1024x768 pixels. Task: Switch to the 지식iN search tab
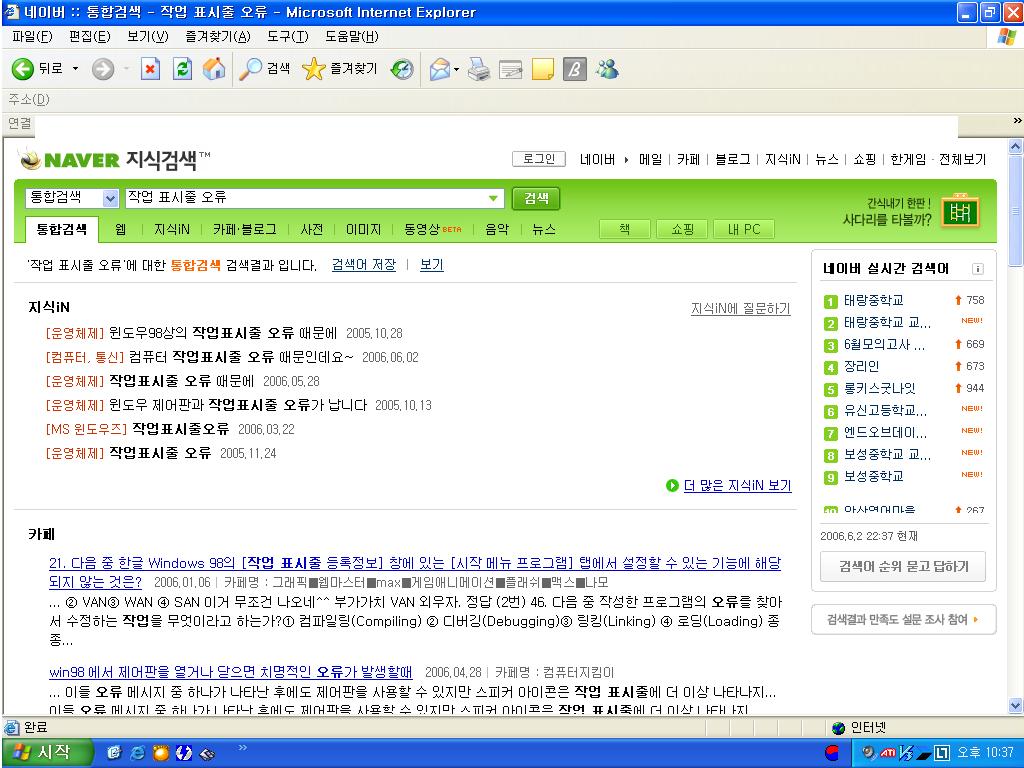[x=172, y=229]
